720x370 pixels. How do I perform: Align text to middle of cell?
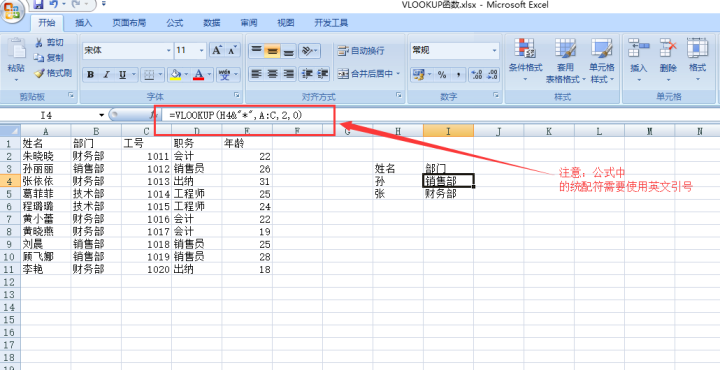coord(272,50)
